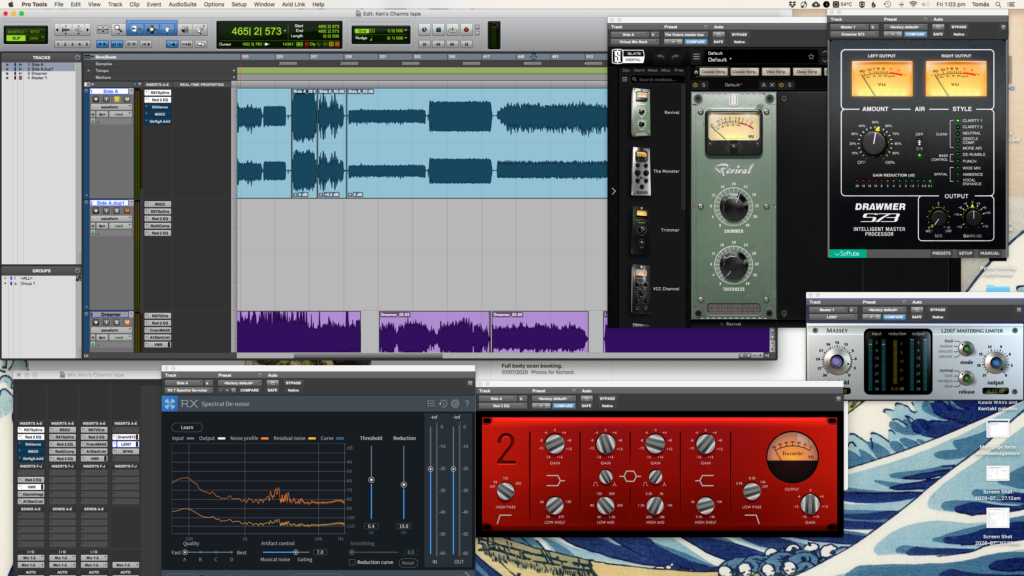Click the Wi-Fi icon in macOS menu bar
Screen dimensions: 1024x576
(913, 5)
